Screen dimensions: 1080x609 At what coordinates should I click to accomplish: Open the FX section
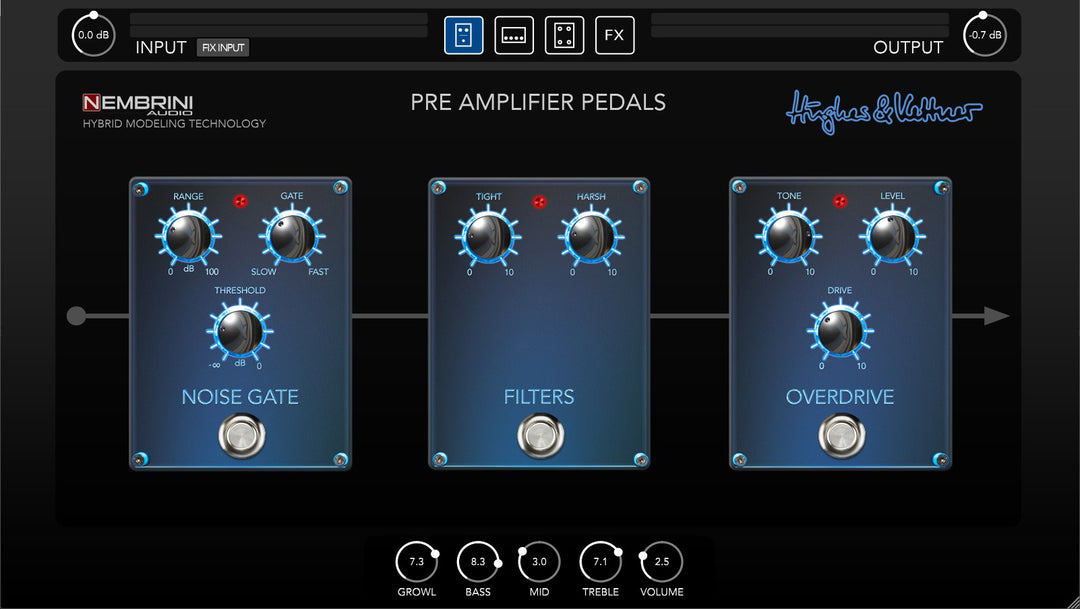(x=615, y=34)
